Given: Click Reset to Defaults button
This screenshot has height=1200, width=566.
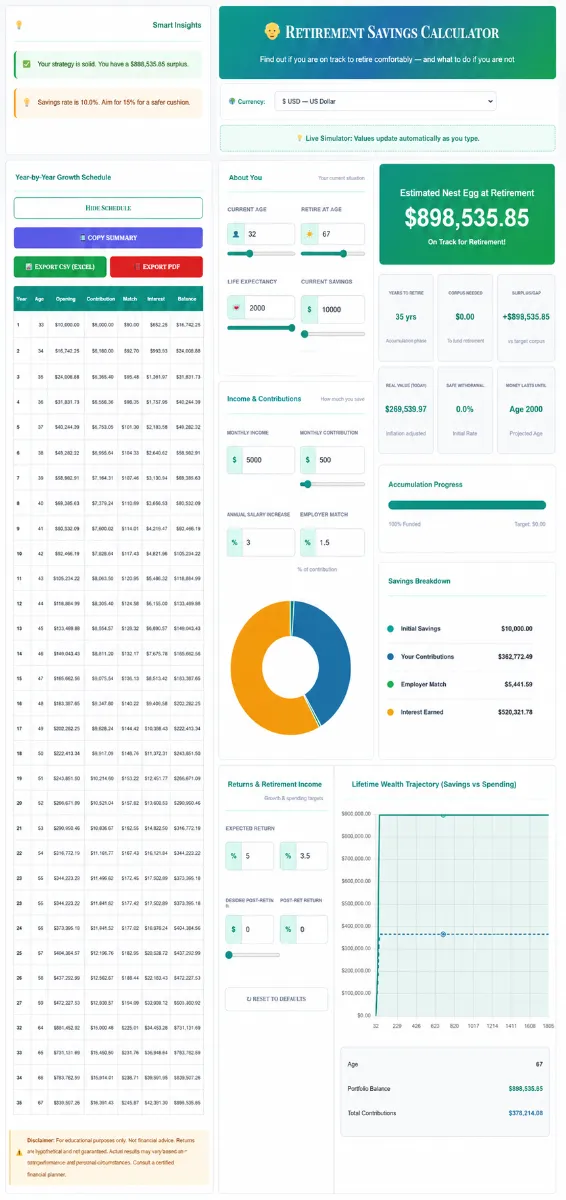Looking at the screenshot, I should coord(274,999).
